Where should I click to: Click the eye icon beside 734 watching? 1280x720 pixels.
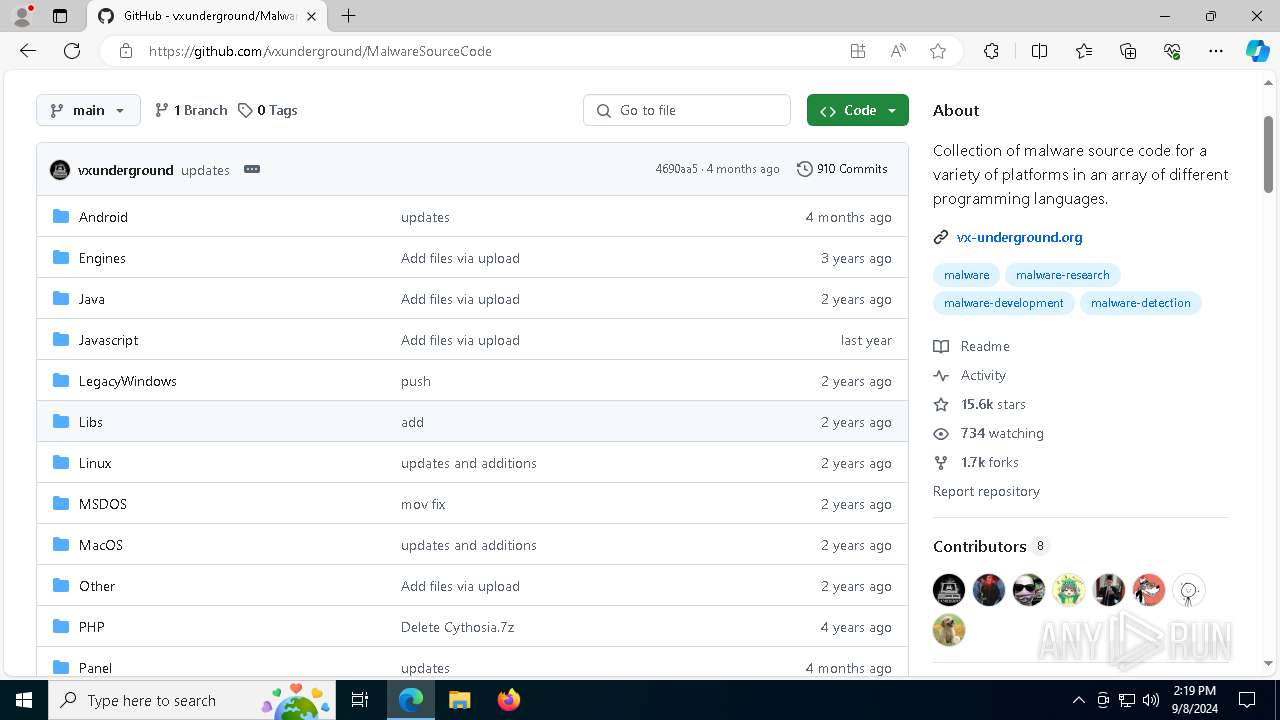(x=941, y=433)
